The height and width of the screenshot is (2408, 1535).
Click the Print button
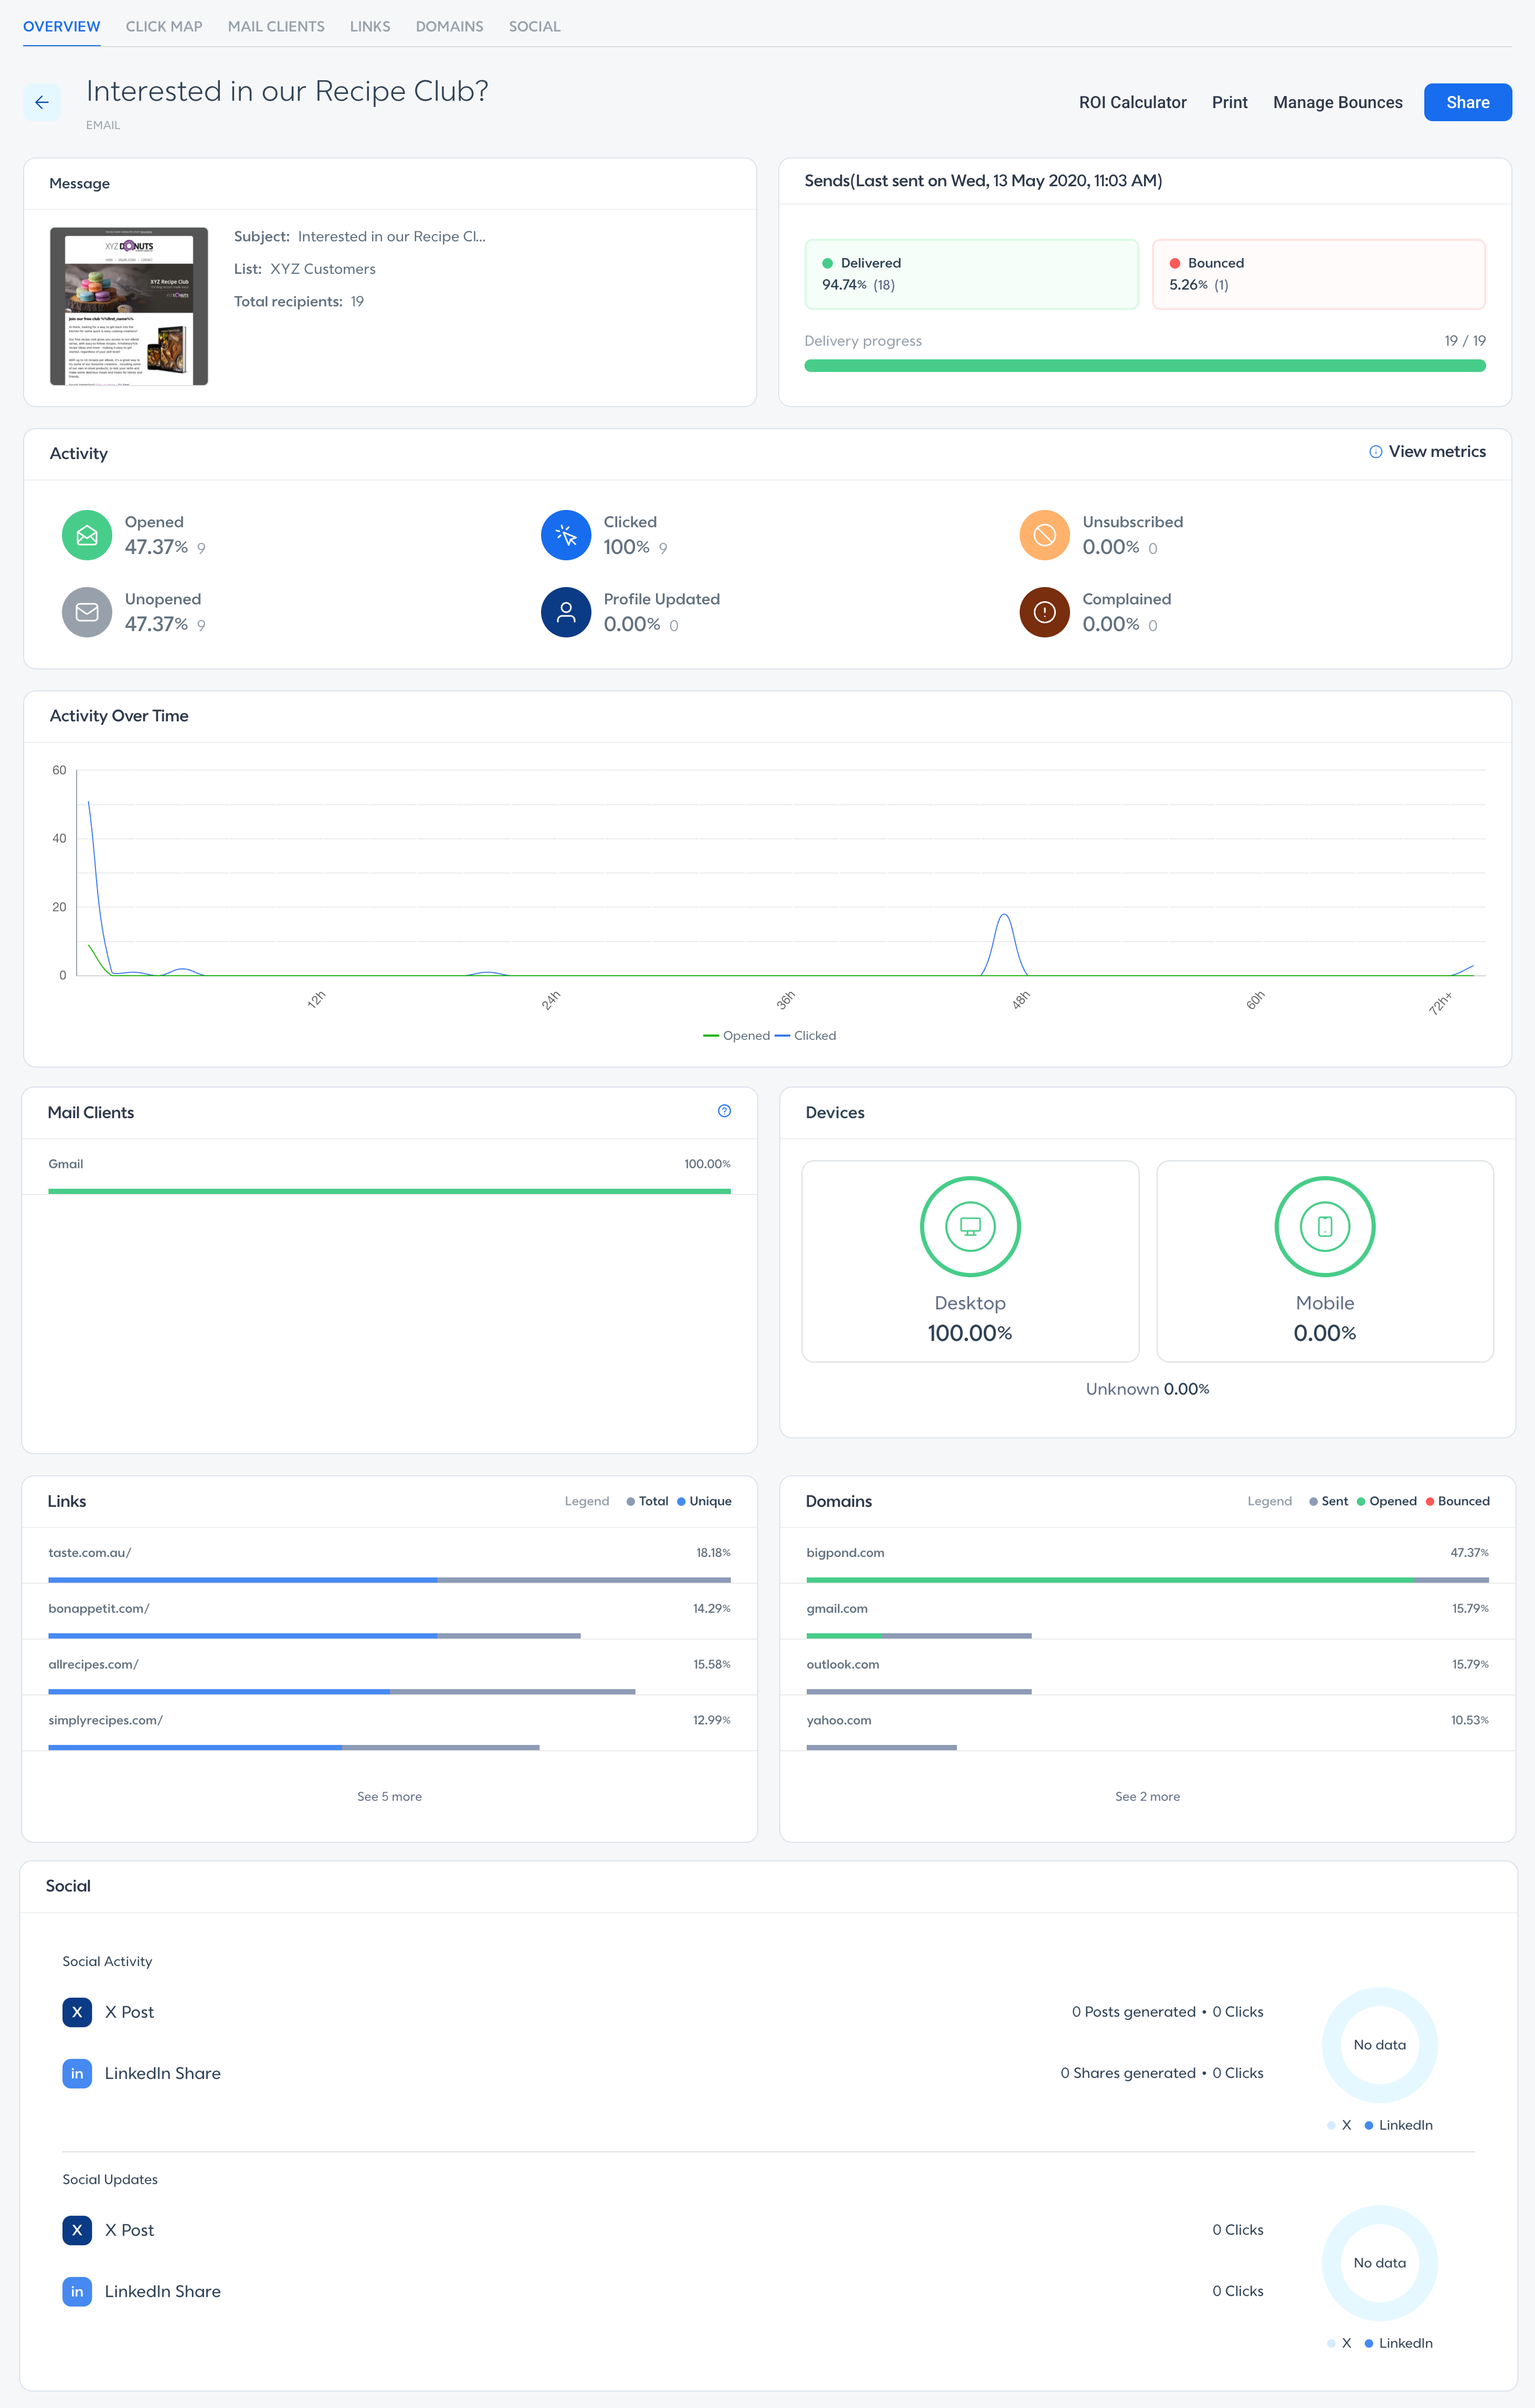1229,102
